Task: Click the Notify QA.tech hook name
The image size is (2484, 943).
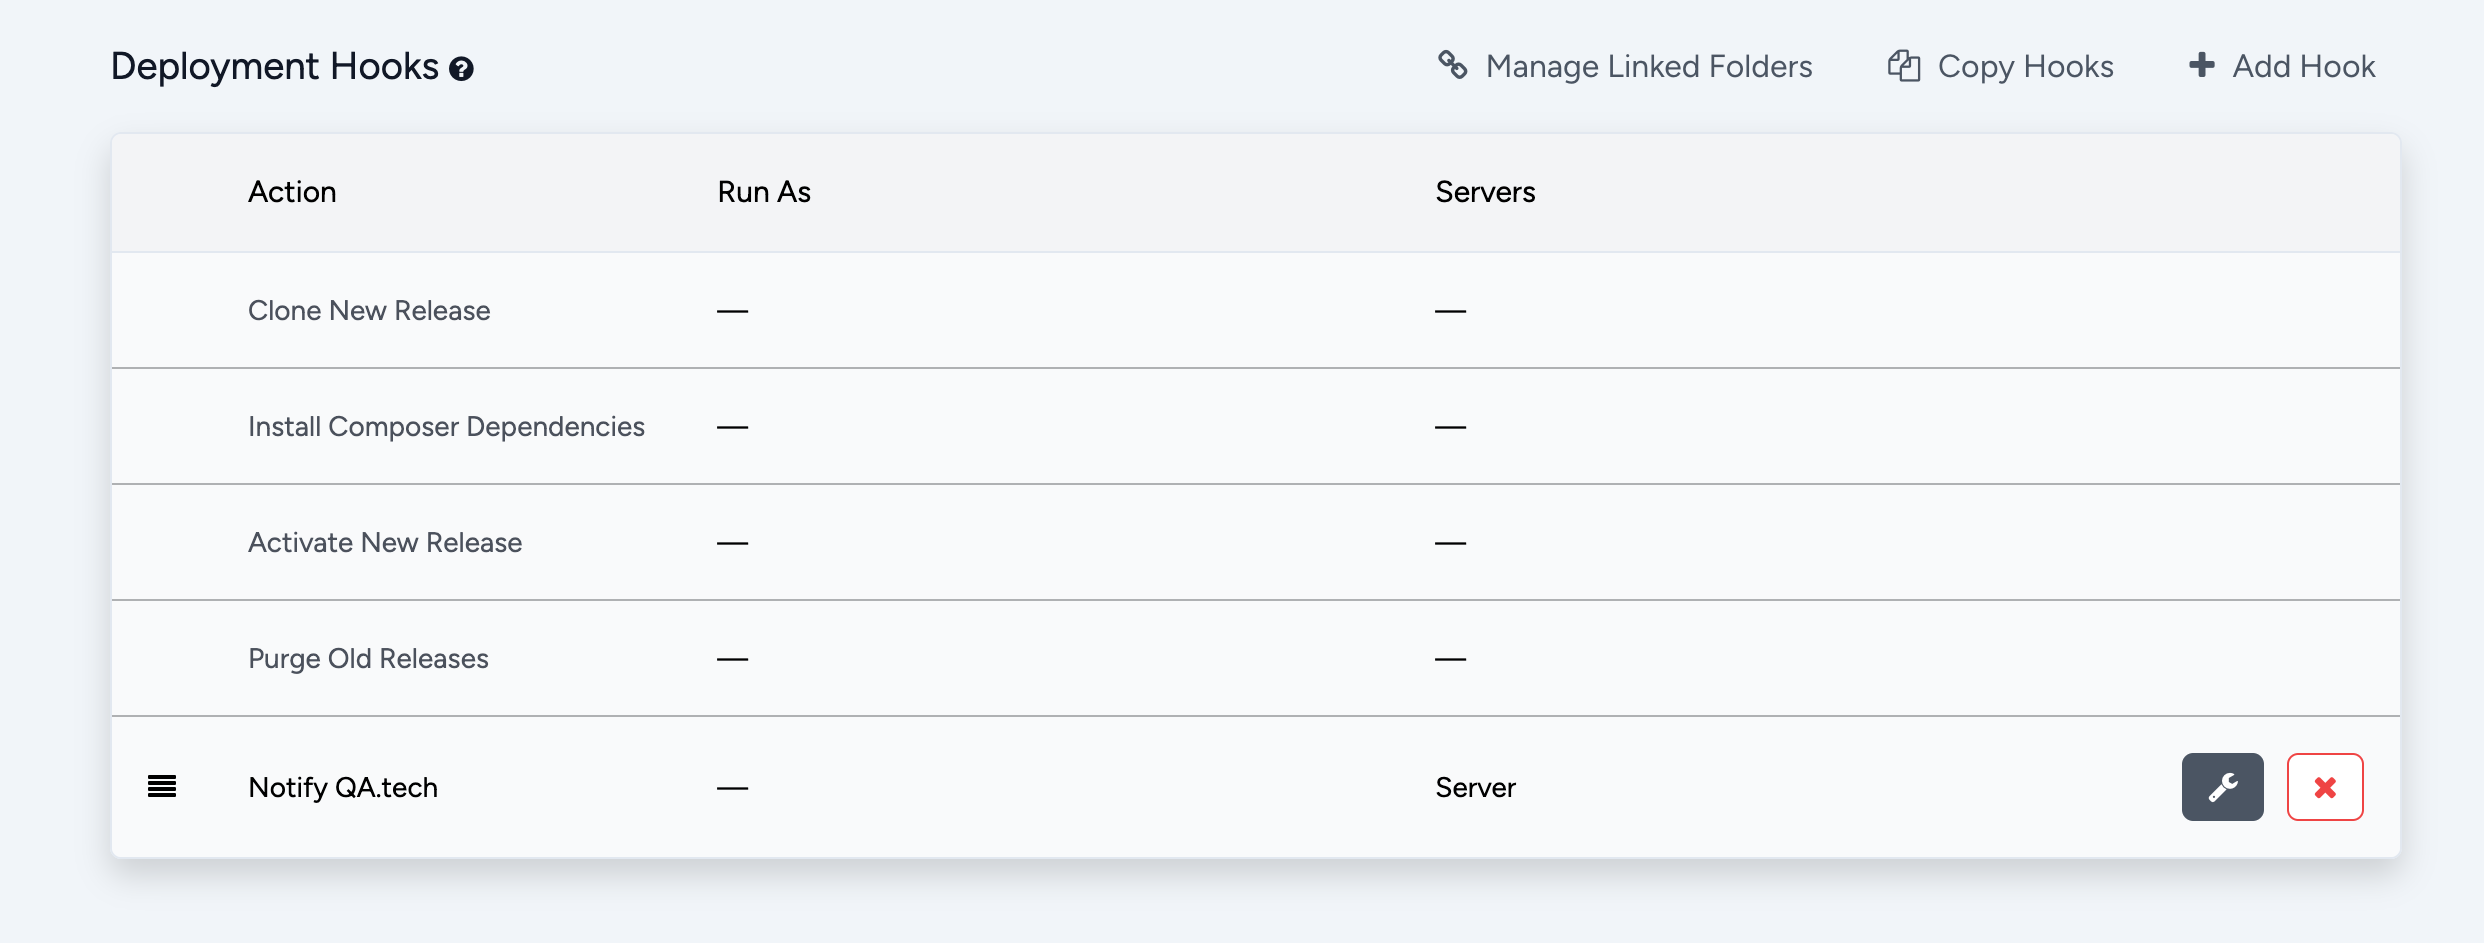Action: [x=343, y=788]
